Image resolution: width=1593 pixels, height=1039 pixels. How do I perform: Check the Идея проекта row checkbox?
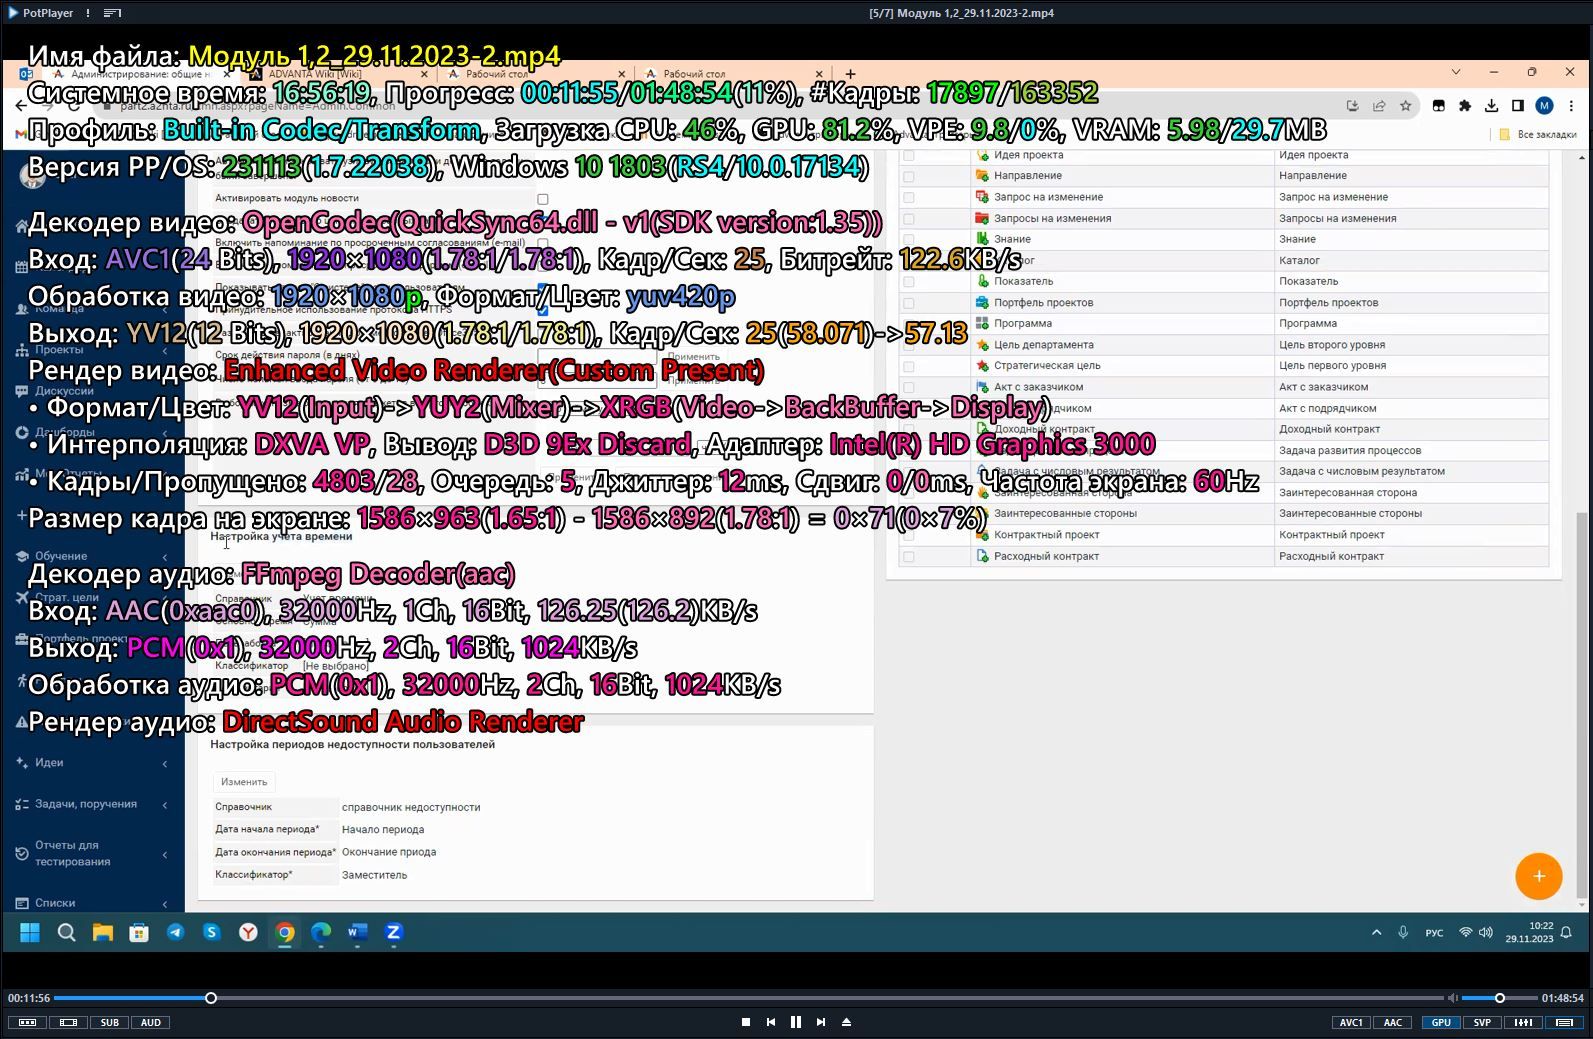(908, 155)
